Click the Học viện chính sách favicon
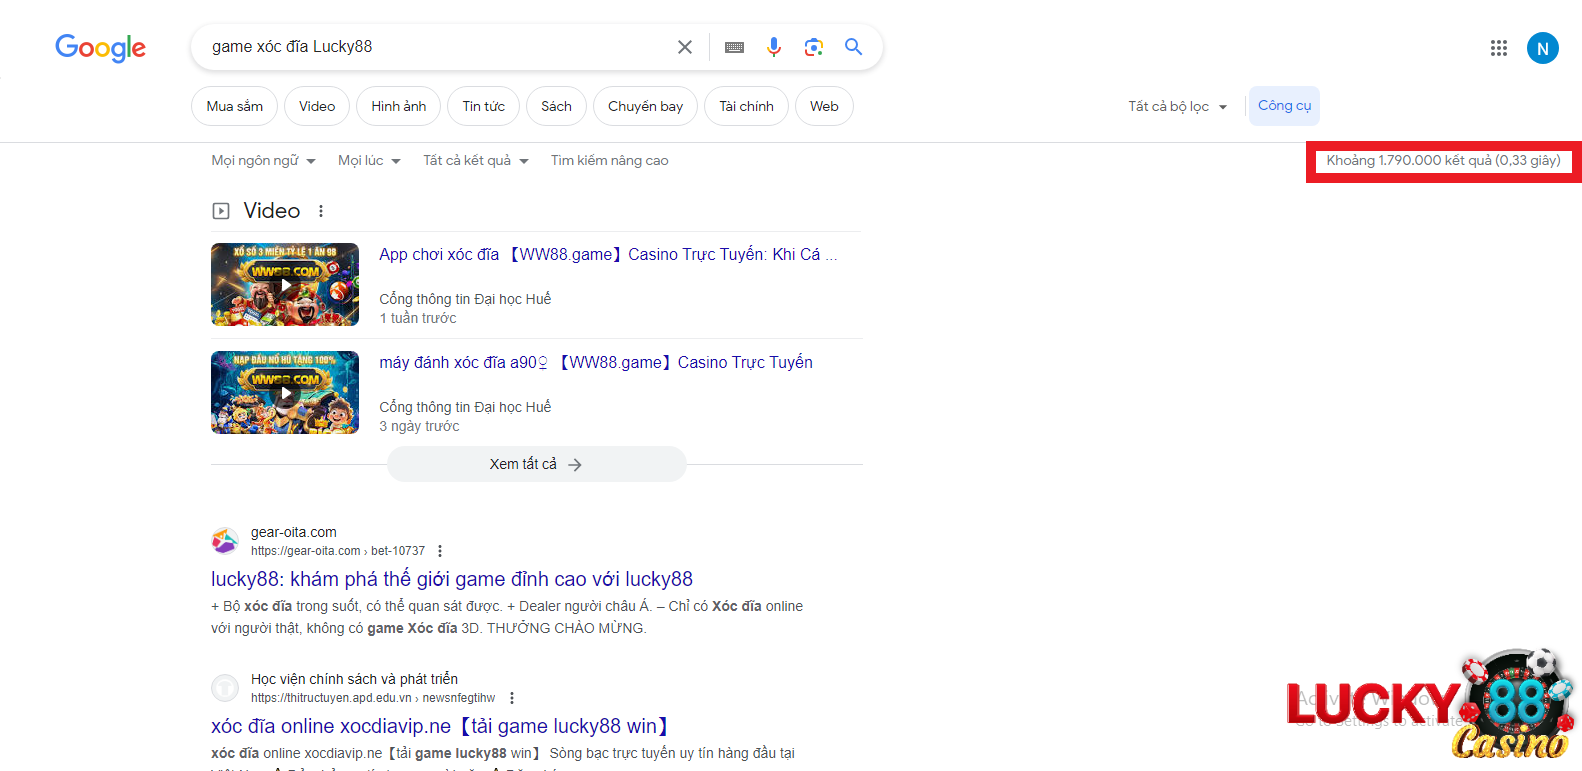This screenshot has width=1582, height=771. [225, 688]
